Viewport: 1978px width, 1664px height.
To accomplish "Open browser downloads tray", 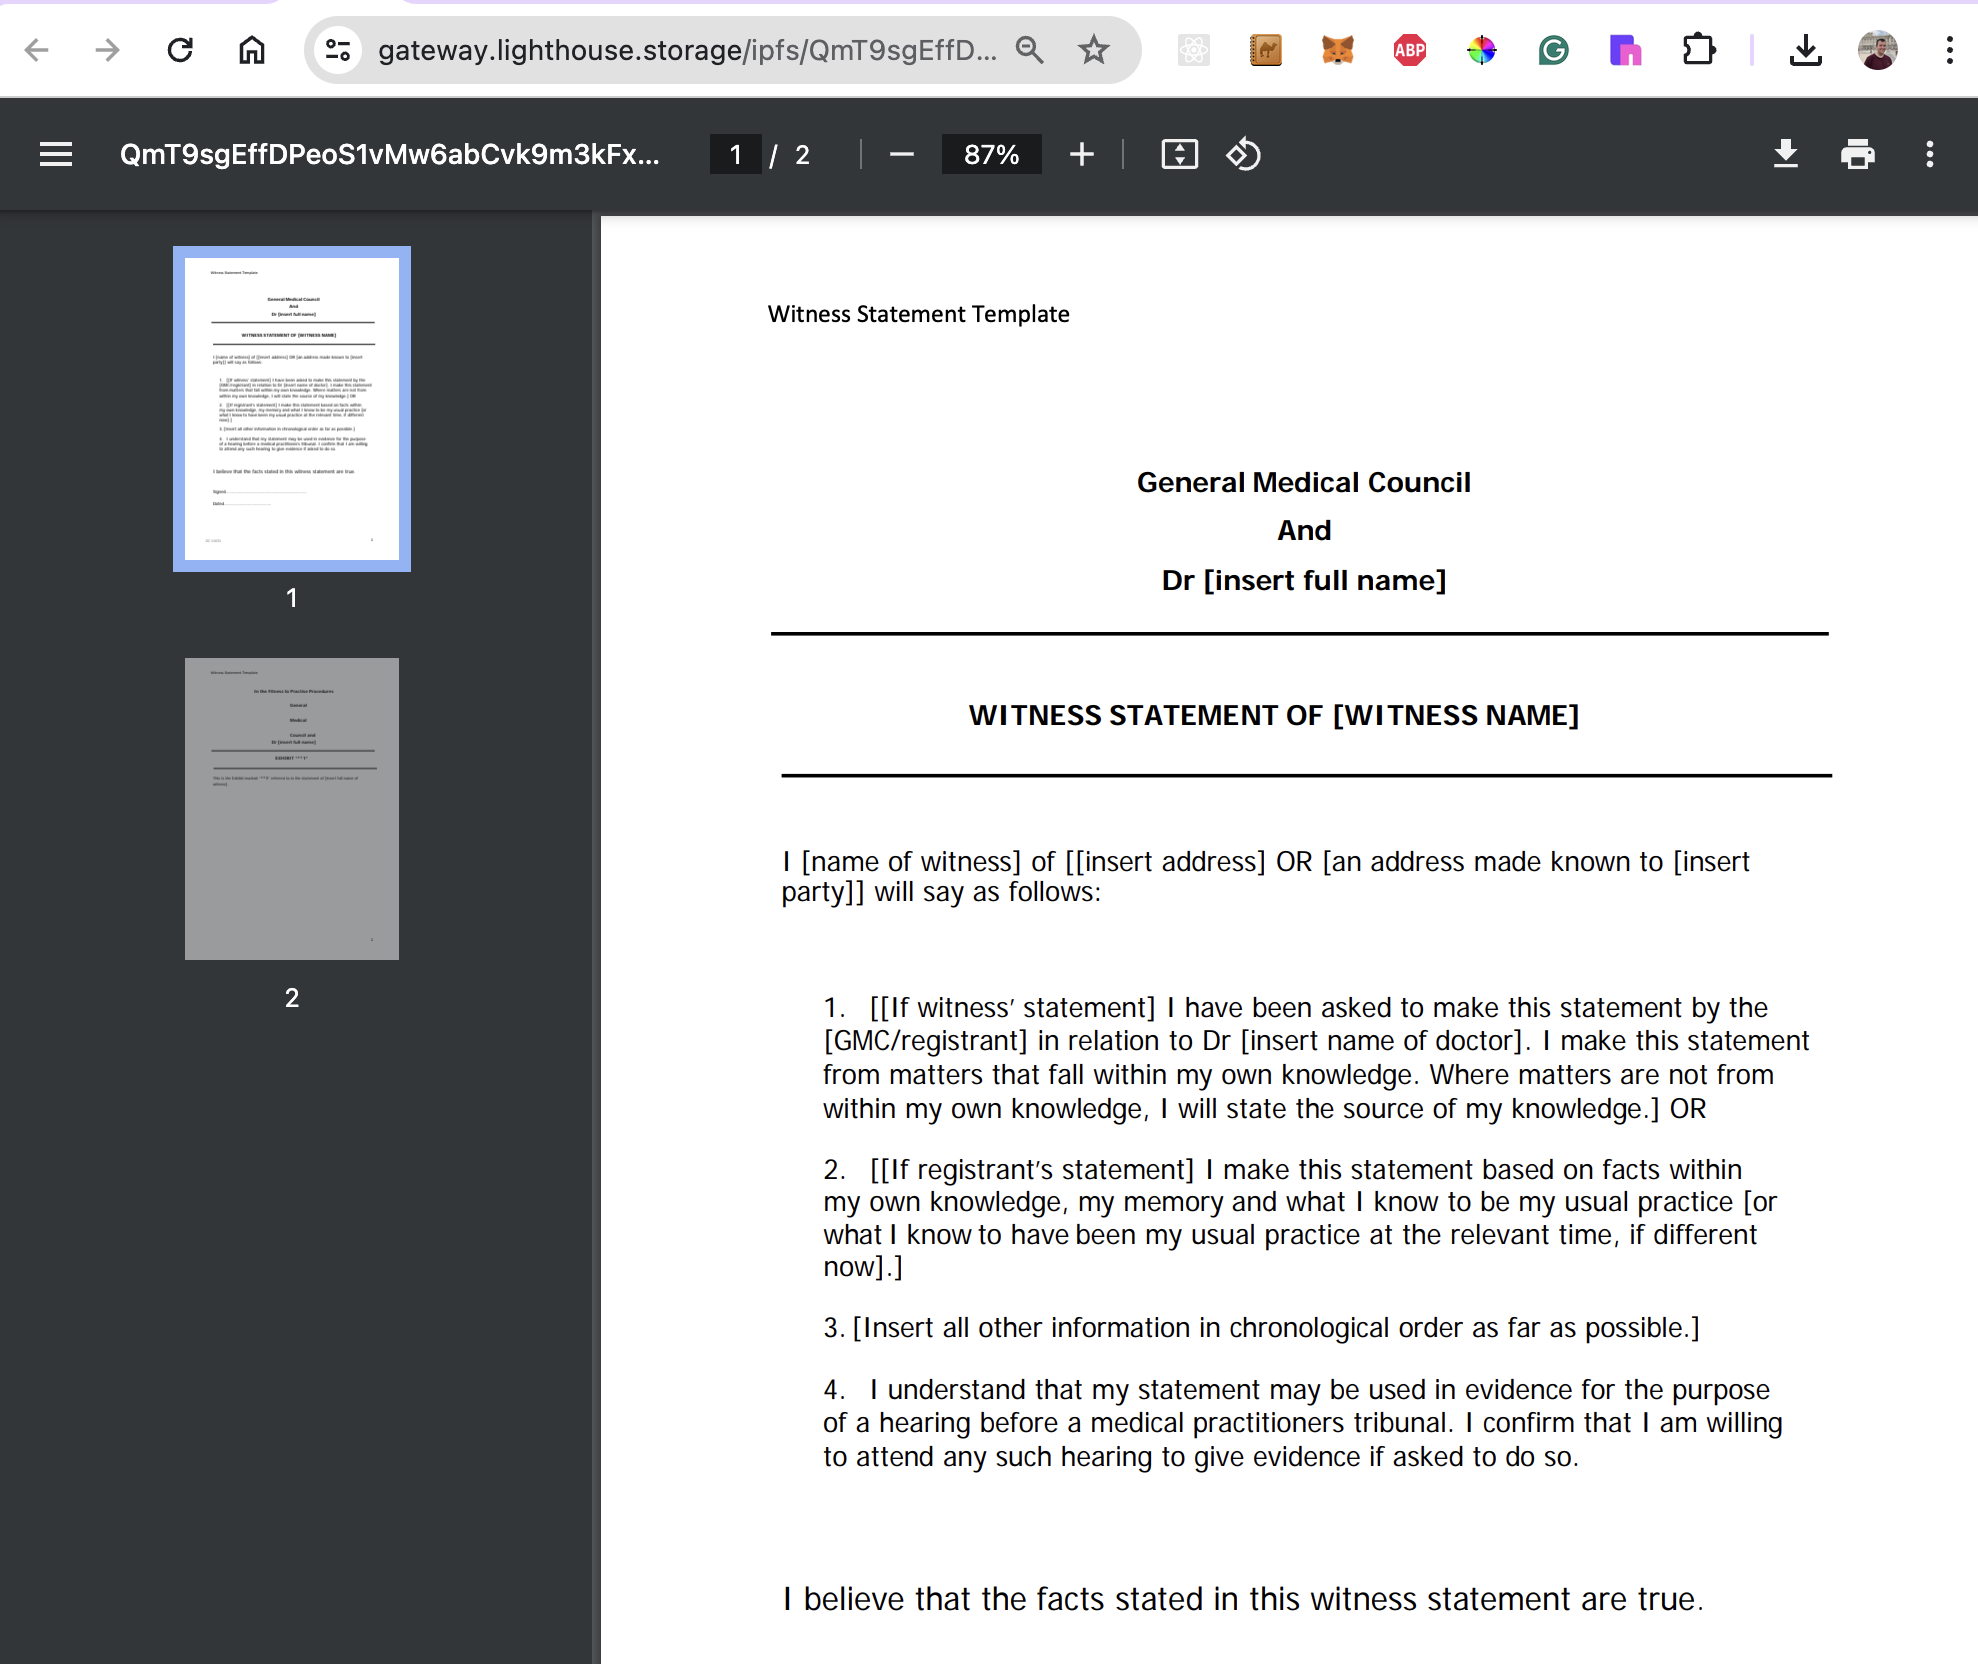I will 1805,50.
